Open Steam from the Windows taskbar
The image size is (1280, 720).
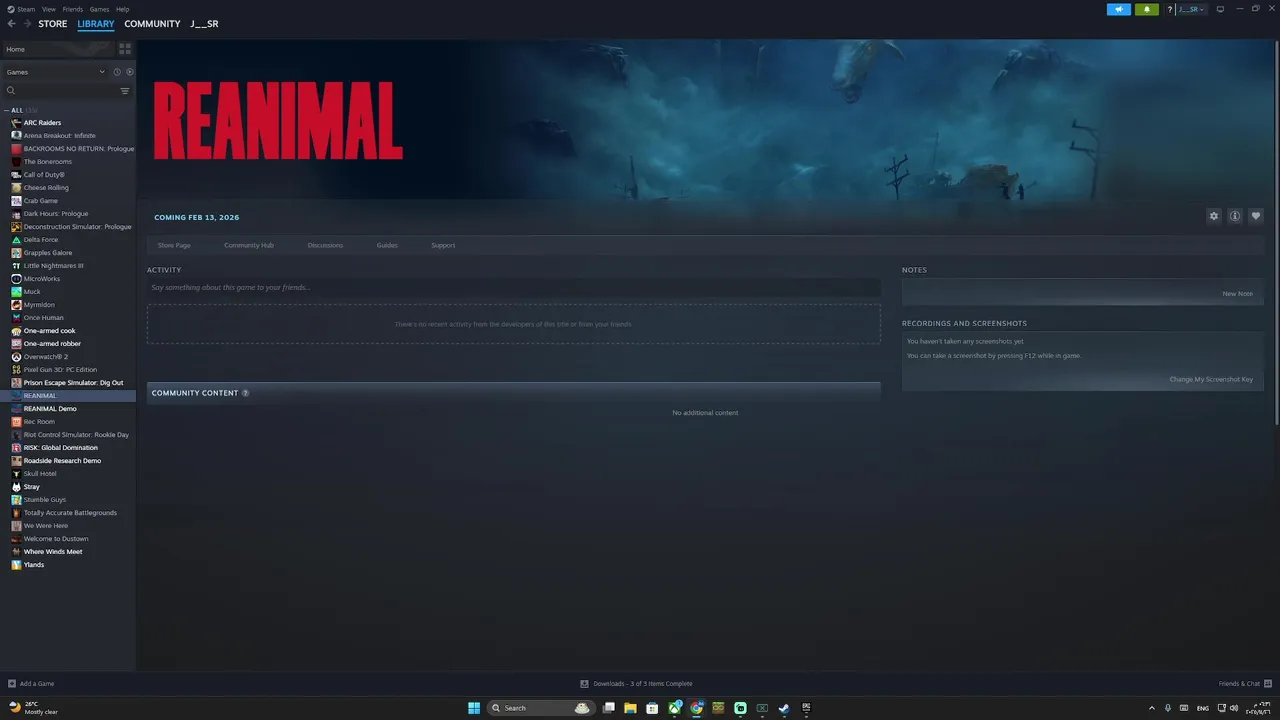tap(784, 708)
